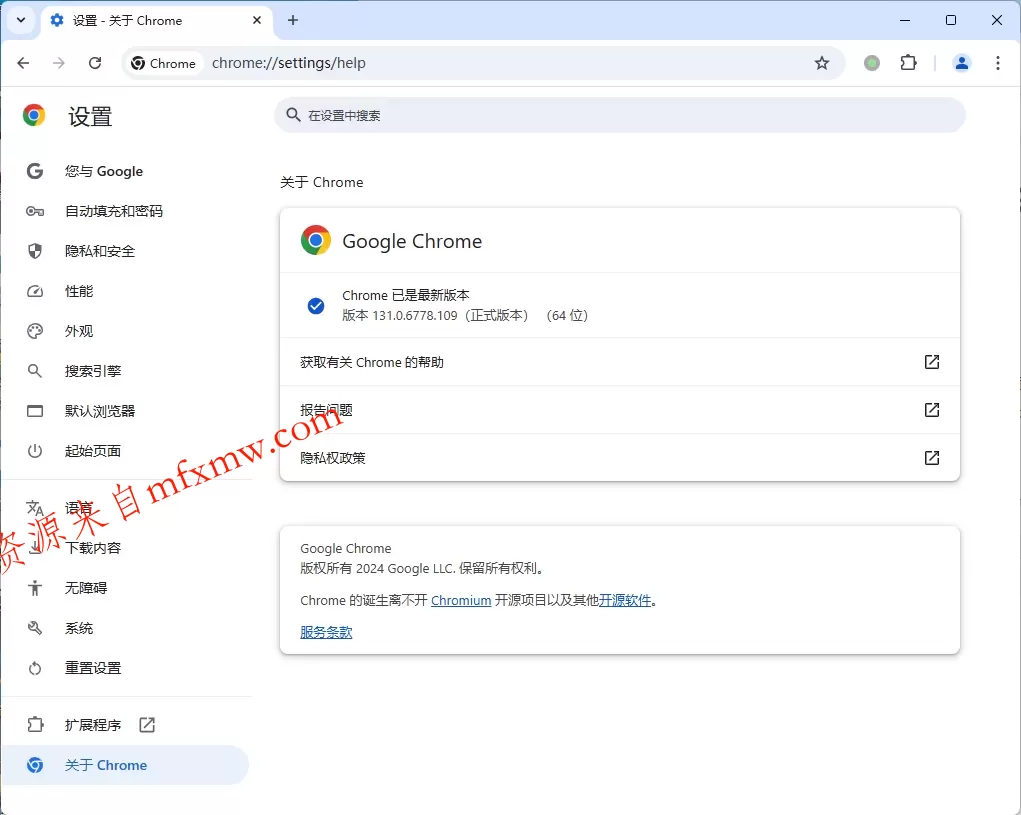1021x815 pixels.
Task: Click the external link icon beside 扩展程序
Action: coord(147,725)
